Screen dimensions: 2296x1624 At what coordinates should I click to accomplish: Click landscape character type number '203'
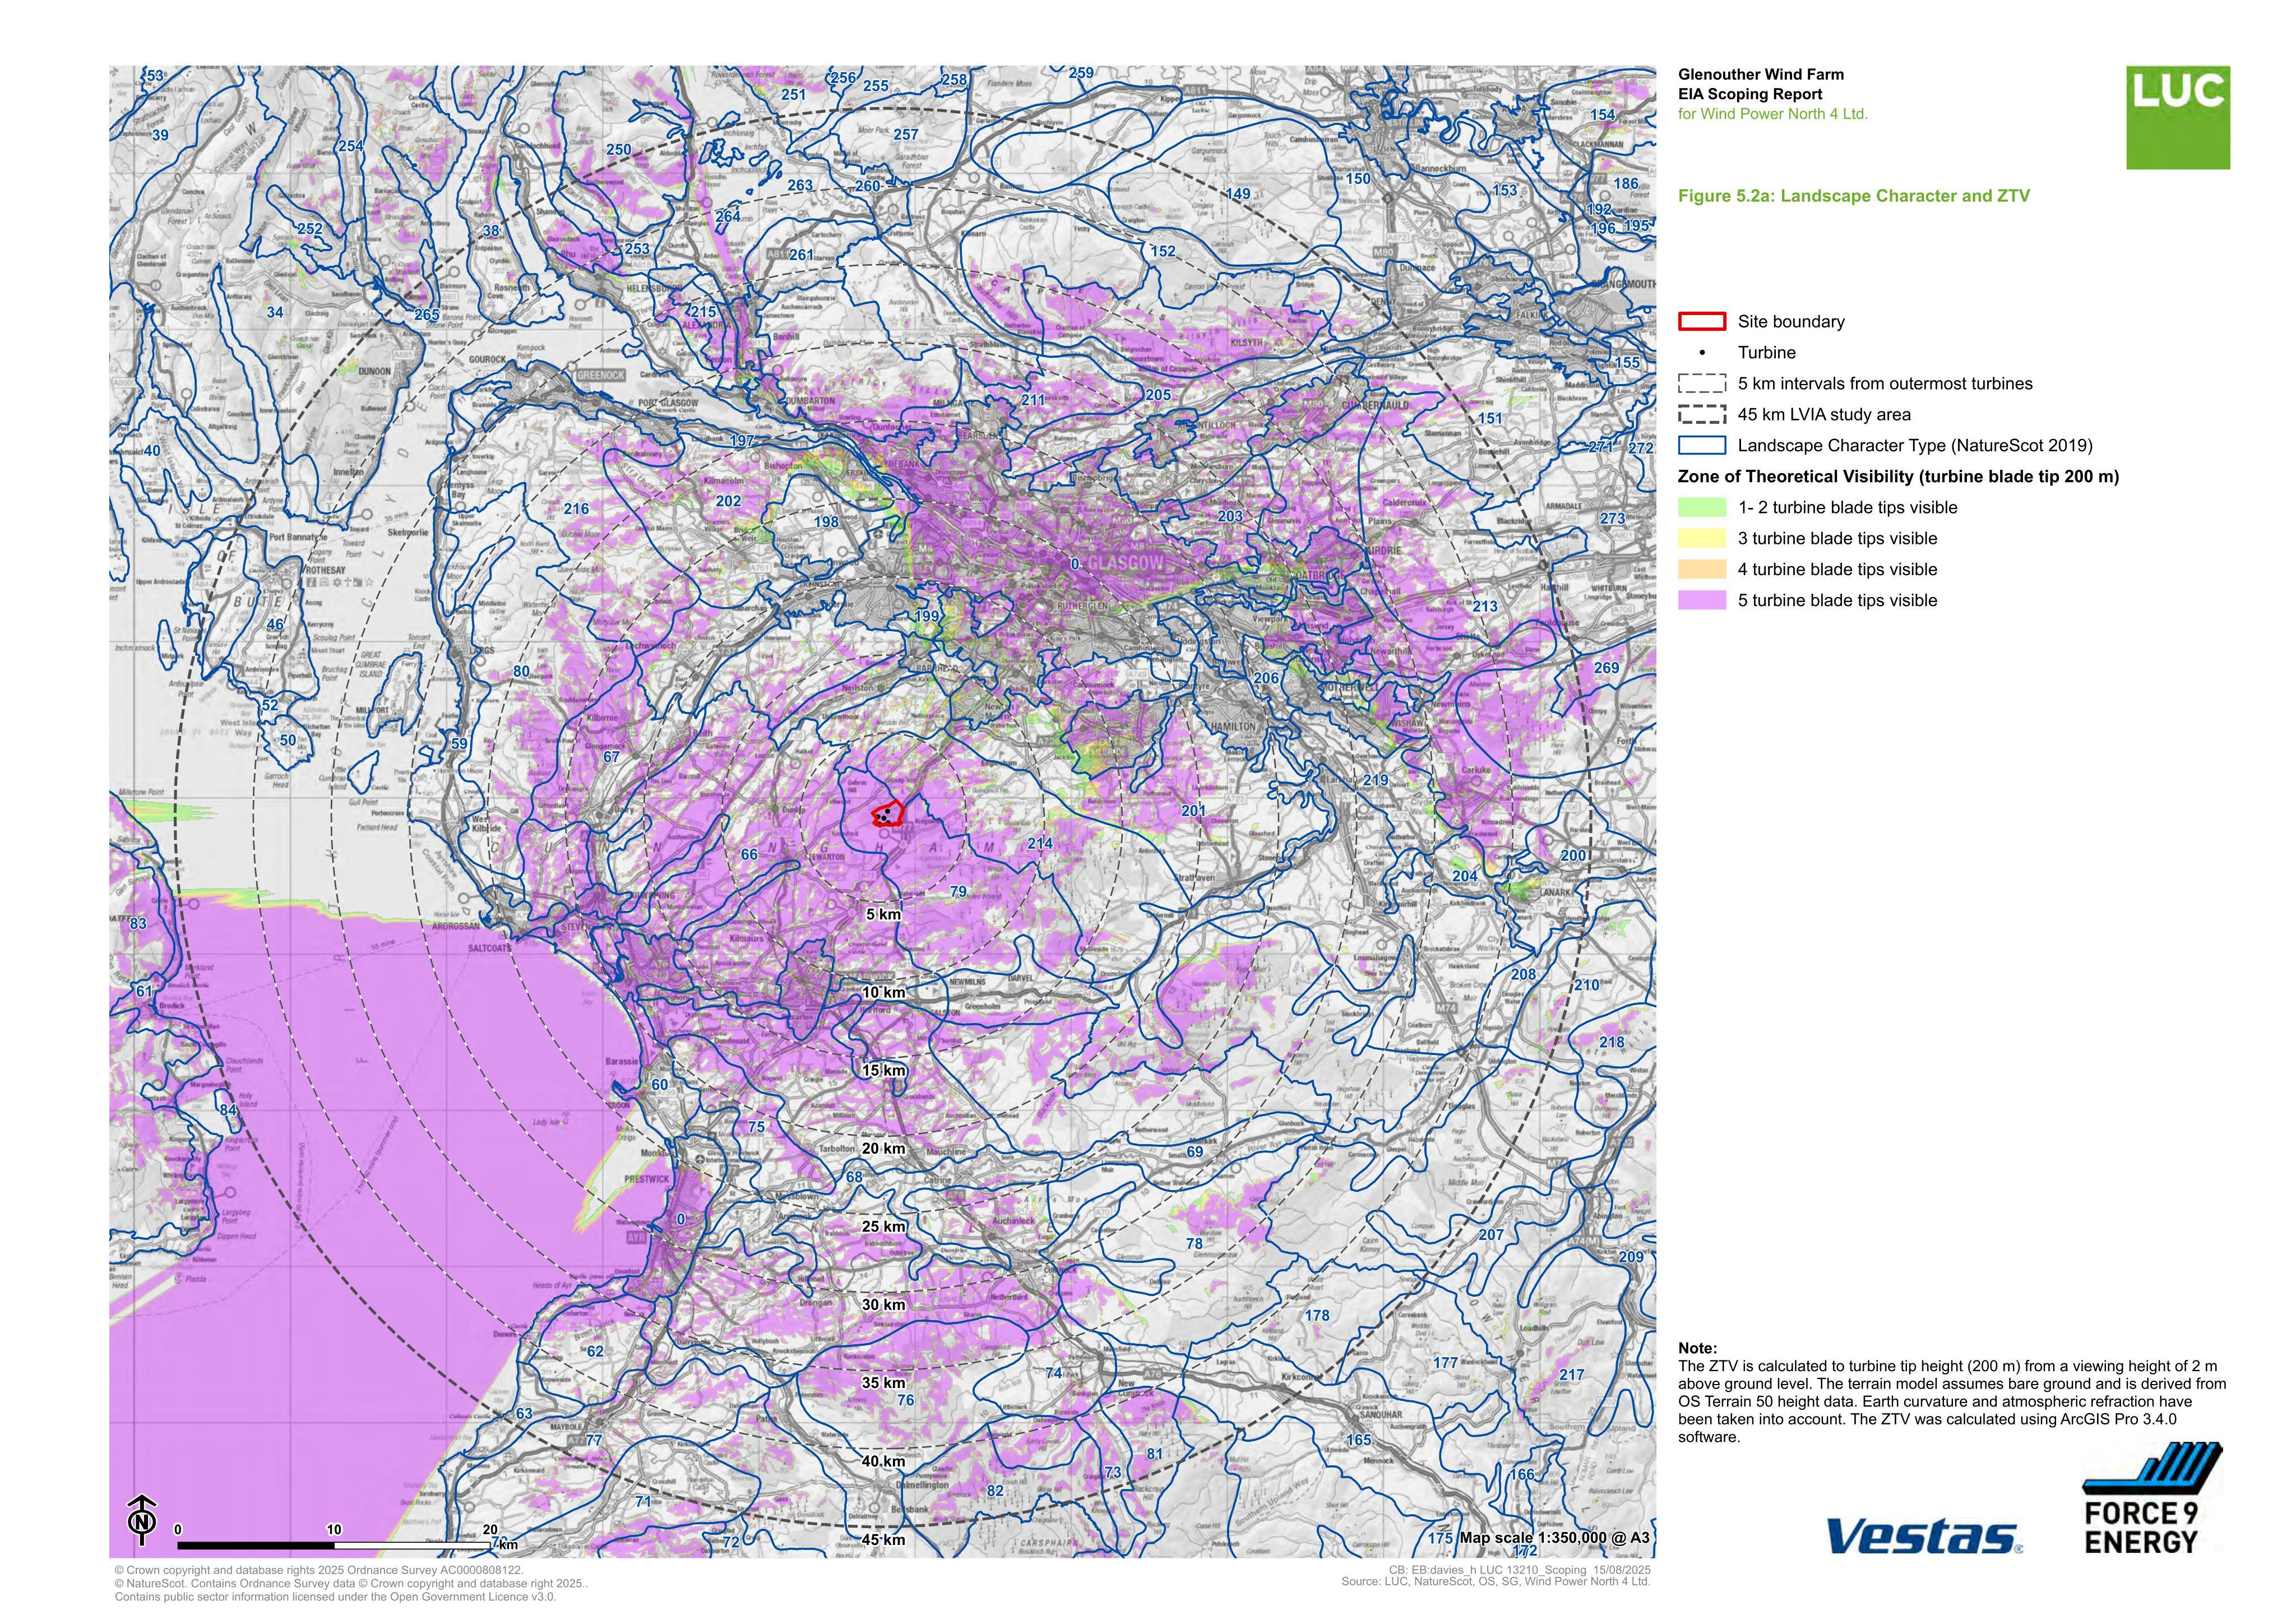click(x=1230, y=517)
